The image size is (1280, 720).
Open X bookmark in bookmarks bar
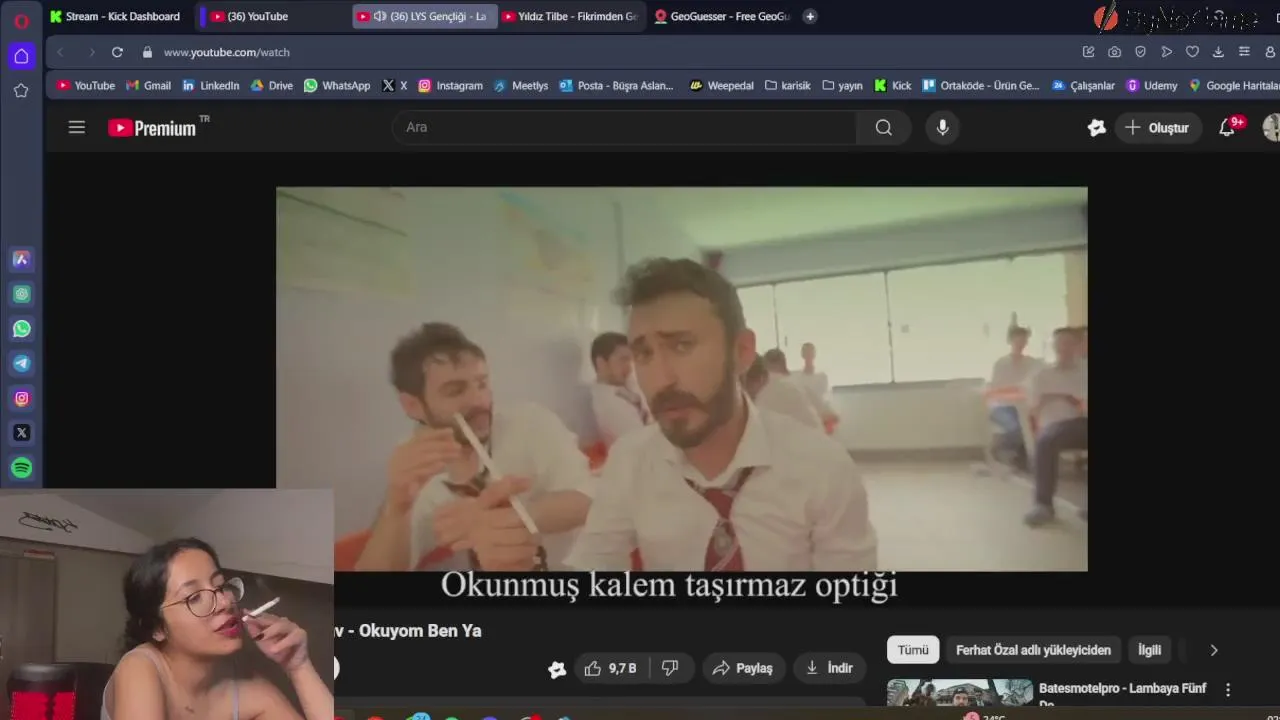(394, 86)
